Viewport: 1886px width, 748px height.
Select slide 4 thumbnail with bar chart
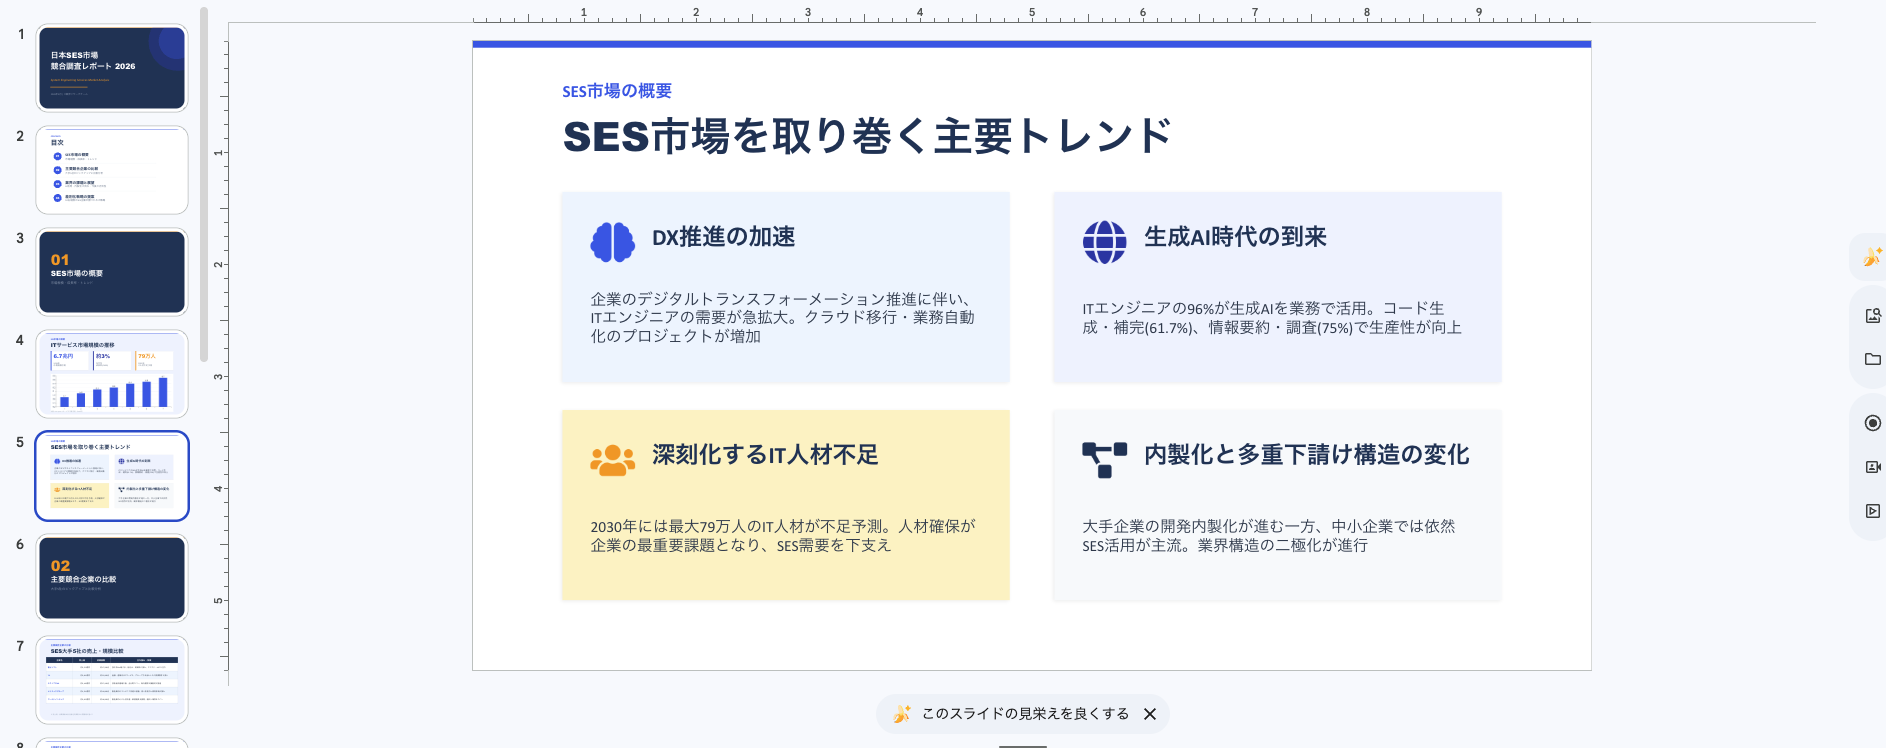(x=112, y=374)
